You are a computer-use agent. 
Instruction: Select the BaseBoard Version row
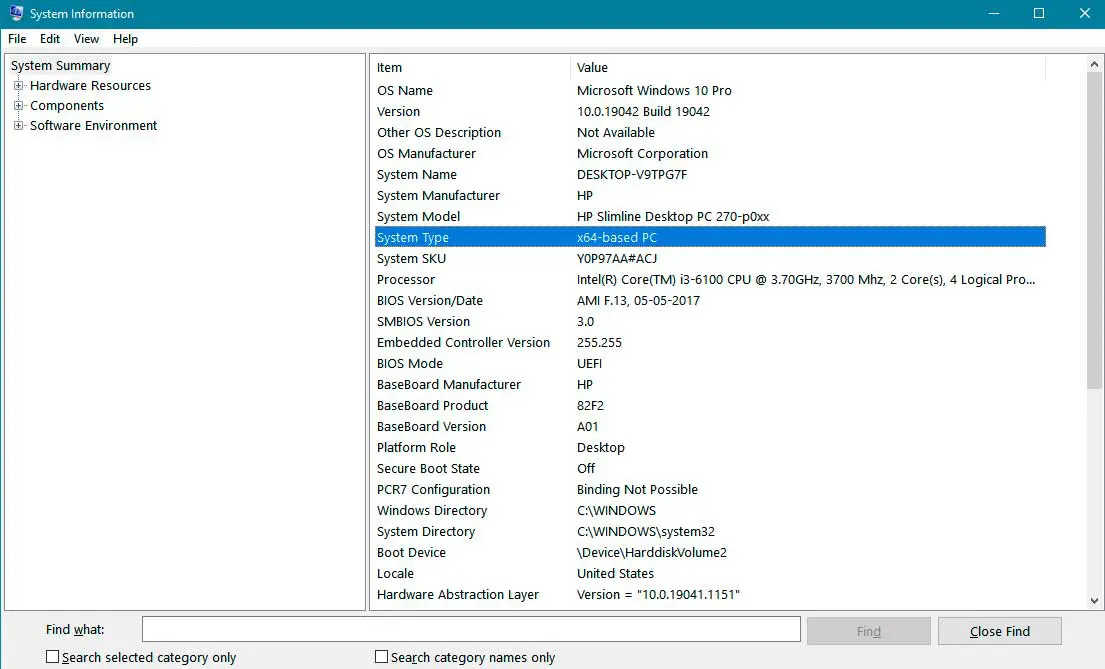(710, 426)
